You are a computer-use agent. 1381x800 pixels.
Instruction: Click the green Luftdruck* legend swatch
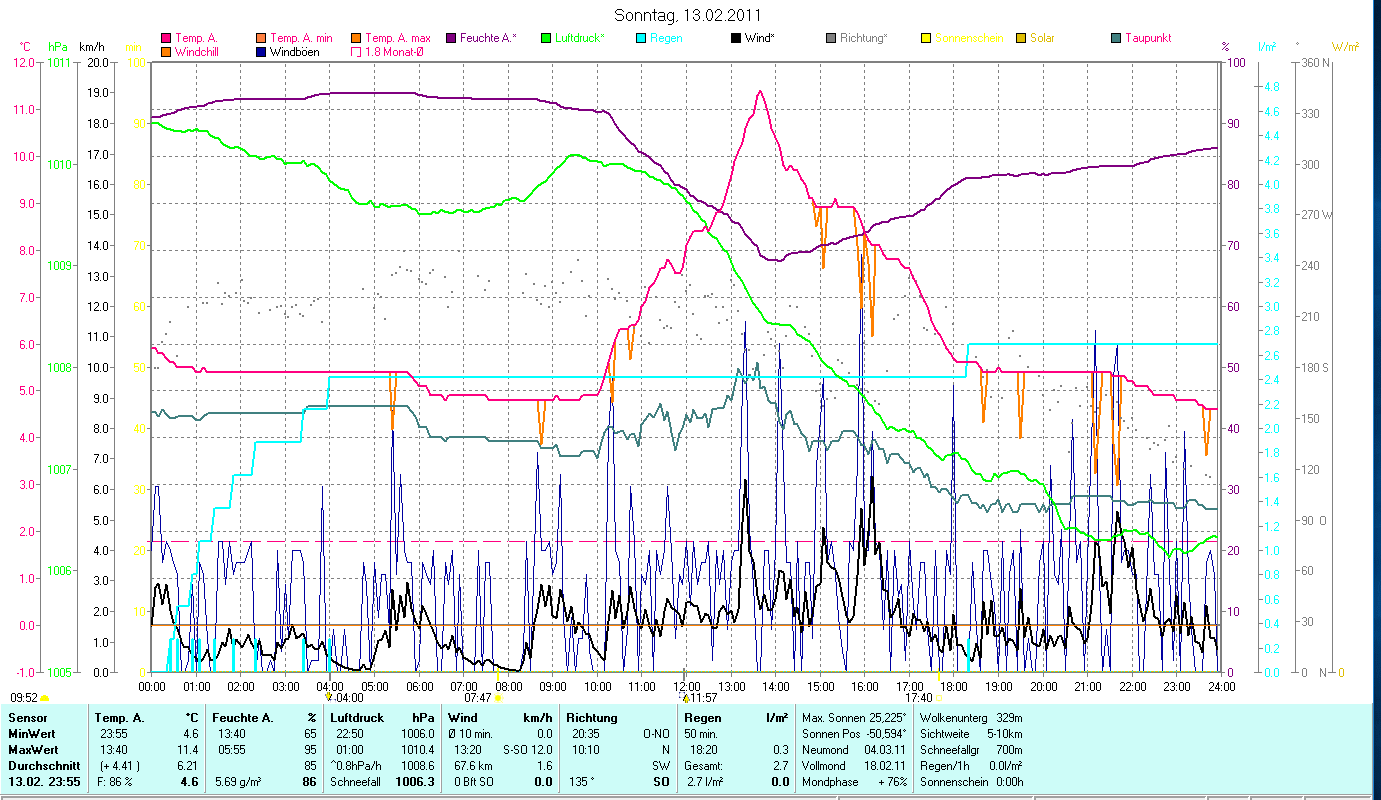coord(546,38)
